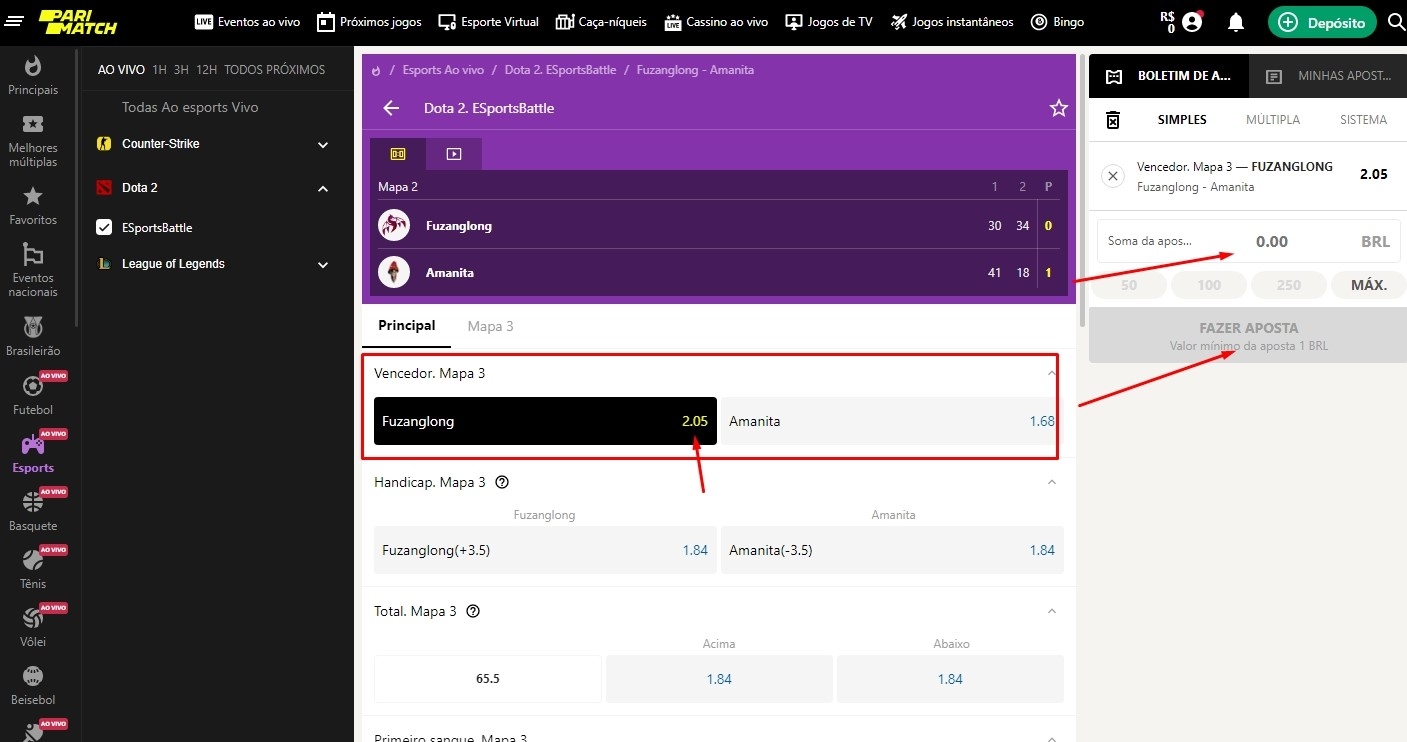
Task: Click the favorite star icon for this match
Action: 1058,108
